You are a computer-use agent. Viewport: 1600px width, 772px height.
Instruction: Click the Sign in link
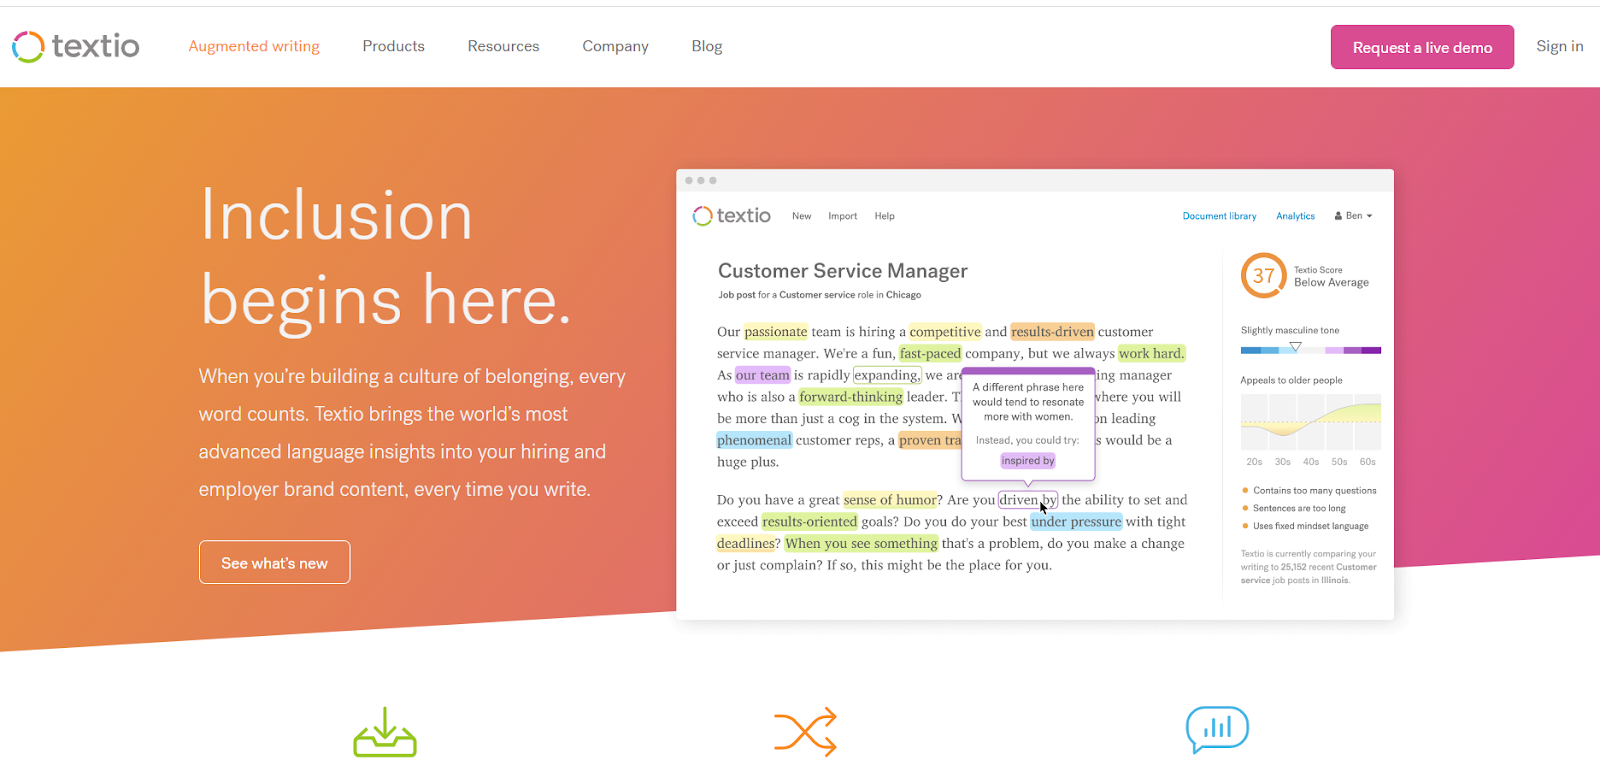[x=1559, y=46]
